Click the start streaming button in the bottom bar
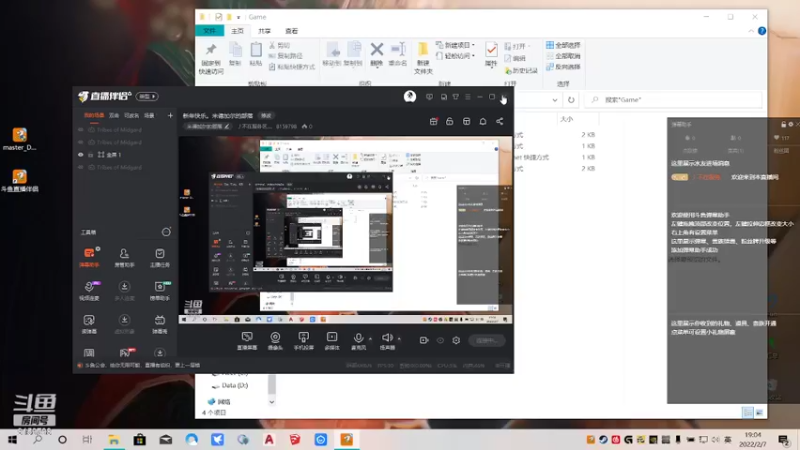 click(x=488, y=340)
